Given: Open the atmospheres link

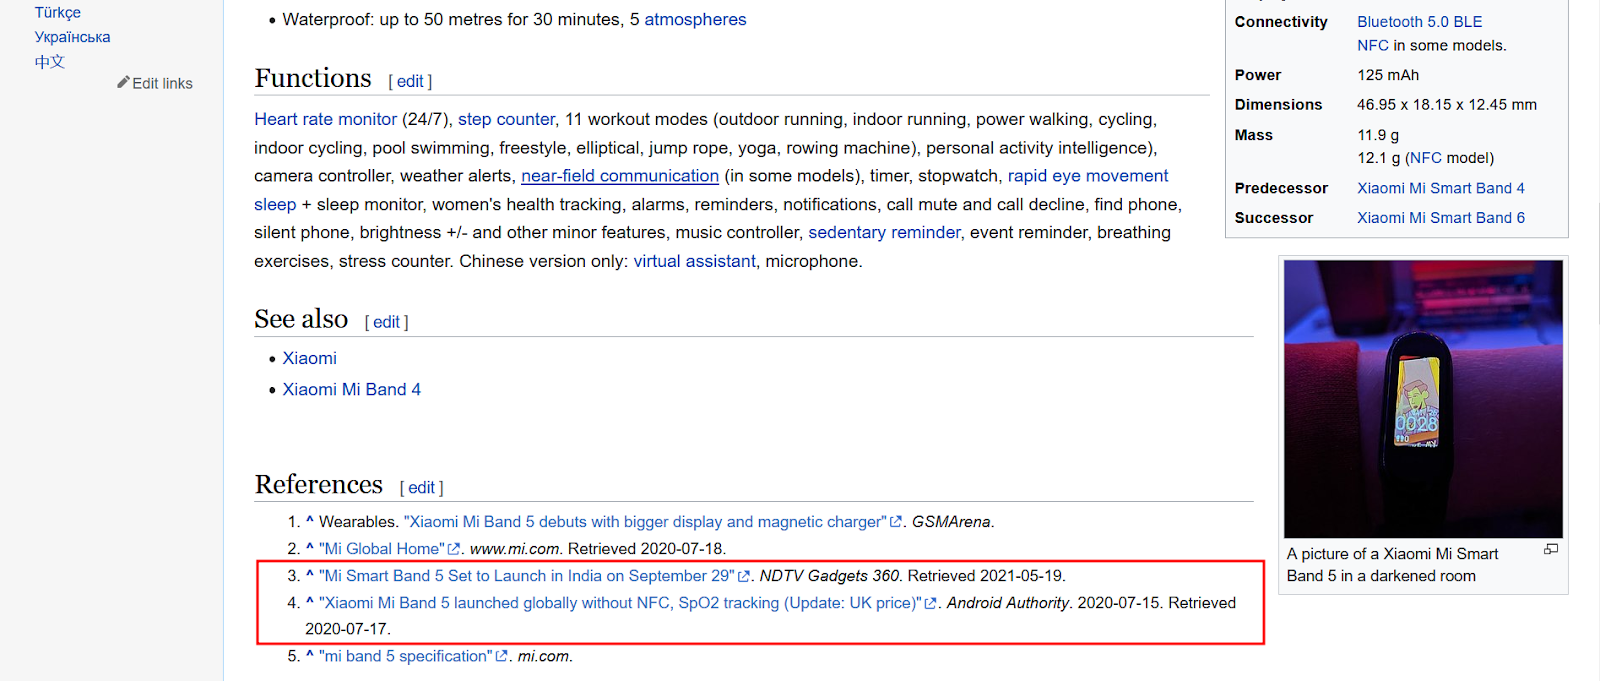Looking at the screenshot, I should tap(695, 19).
